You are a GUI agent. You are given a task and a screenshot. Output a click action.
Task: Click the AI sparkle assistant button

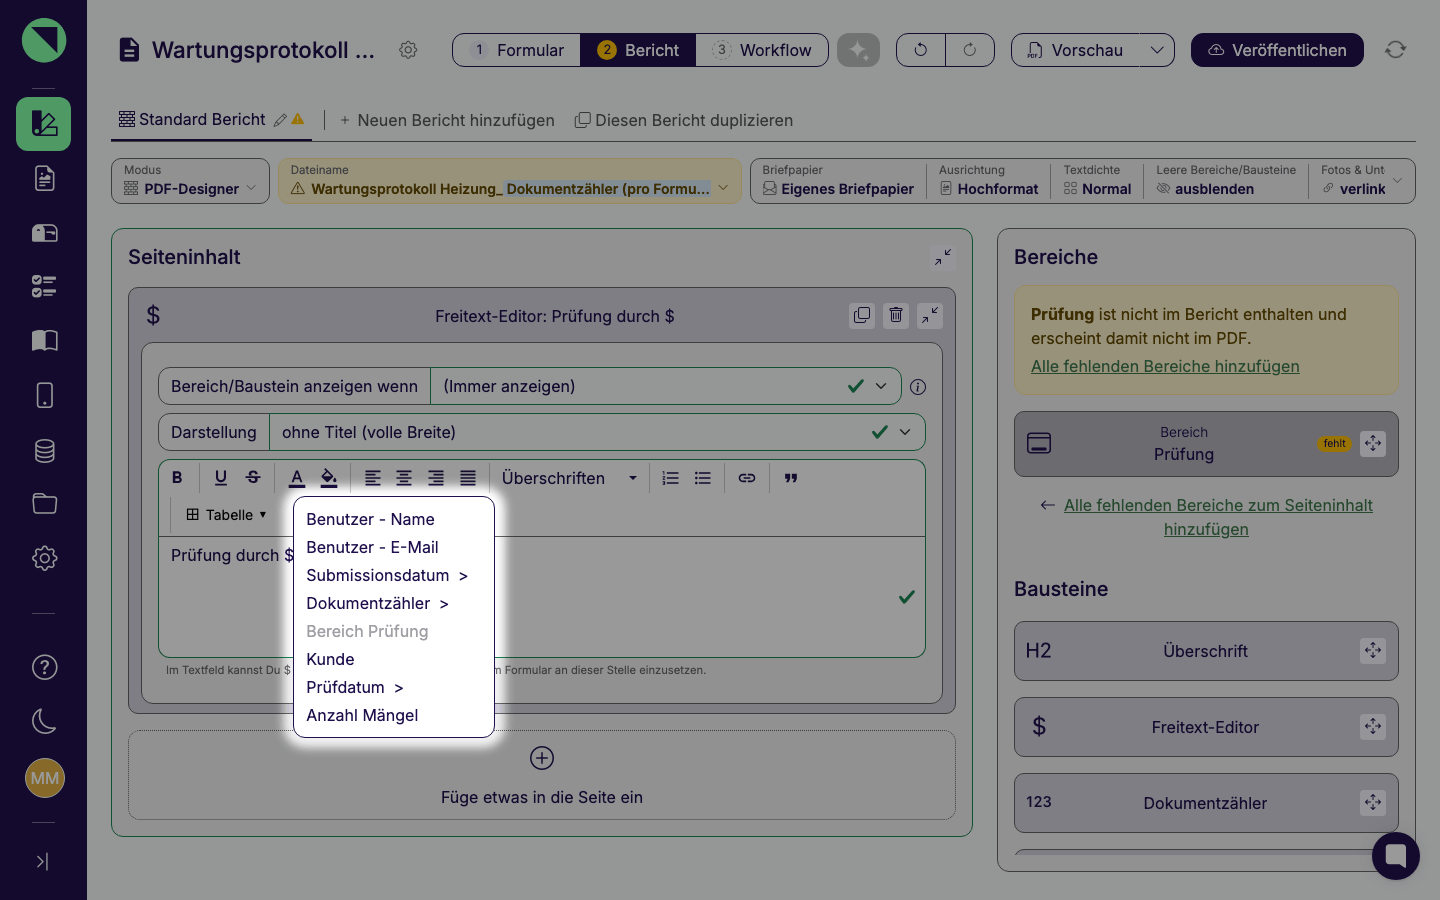tap(858, 50)
